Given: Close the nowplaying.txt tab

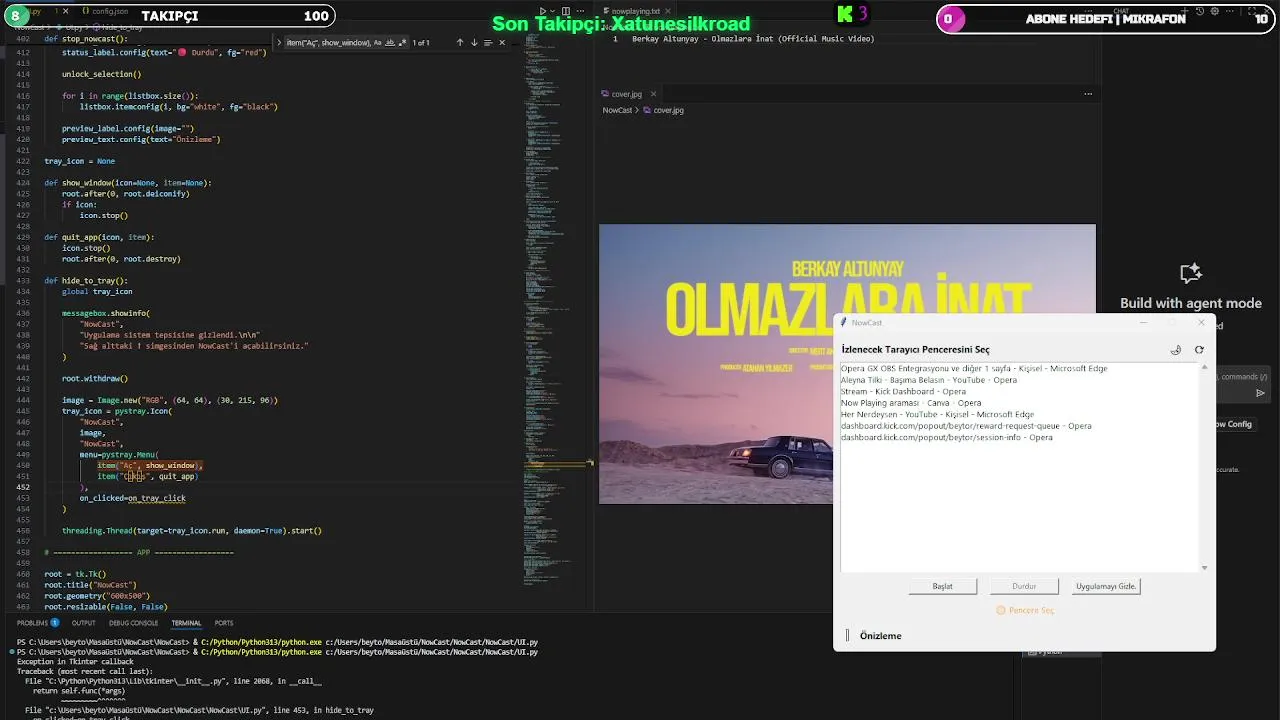Looking at the screenshot, I should tap(666, 11).
